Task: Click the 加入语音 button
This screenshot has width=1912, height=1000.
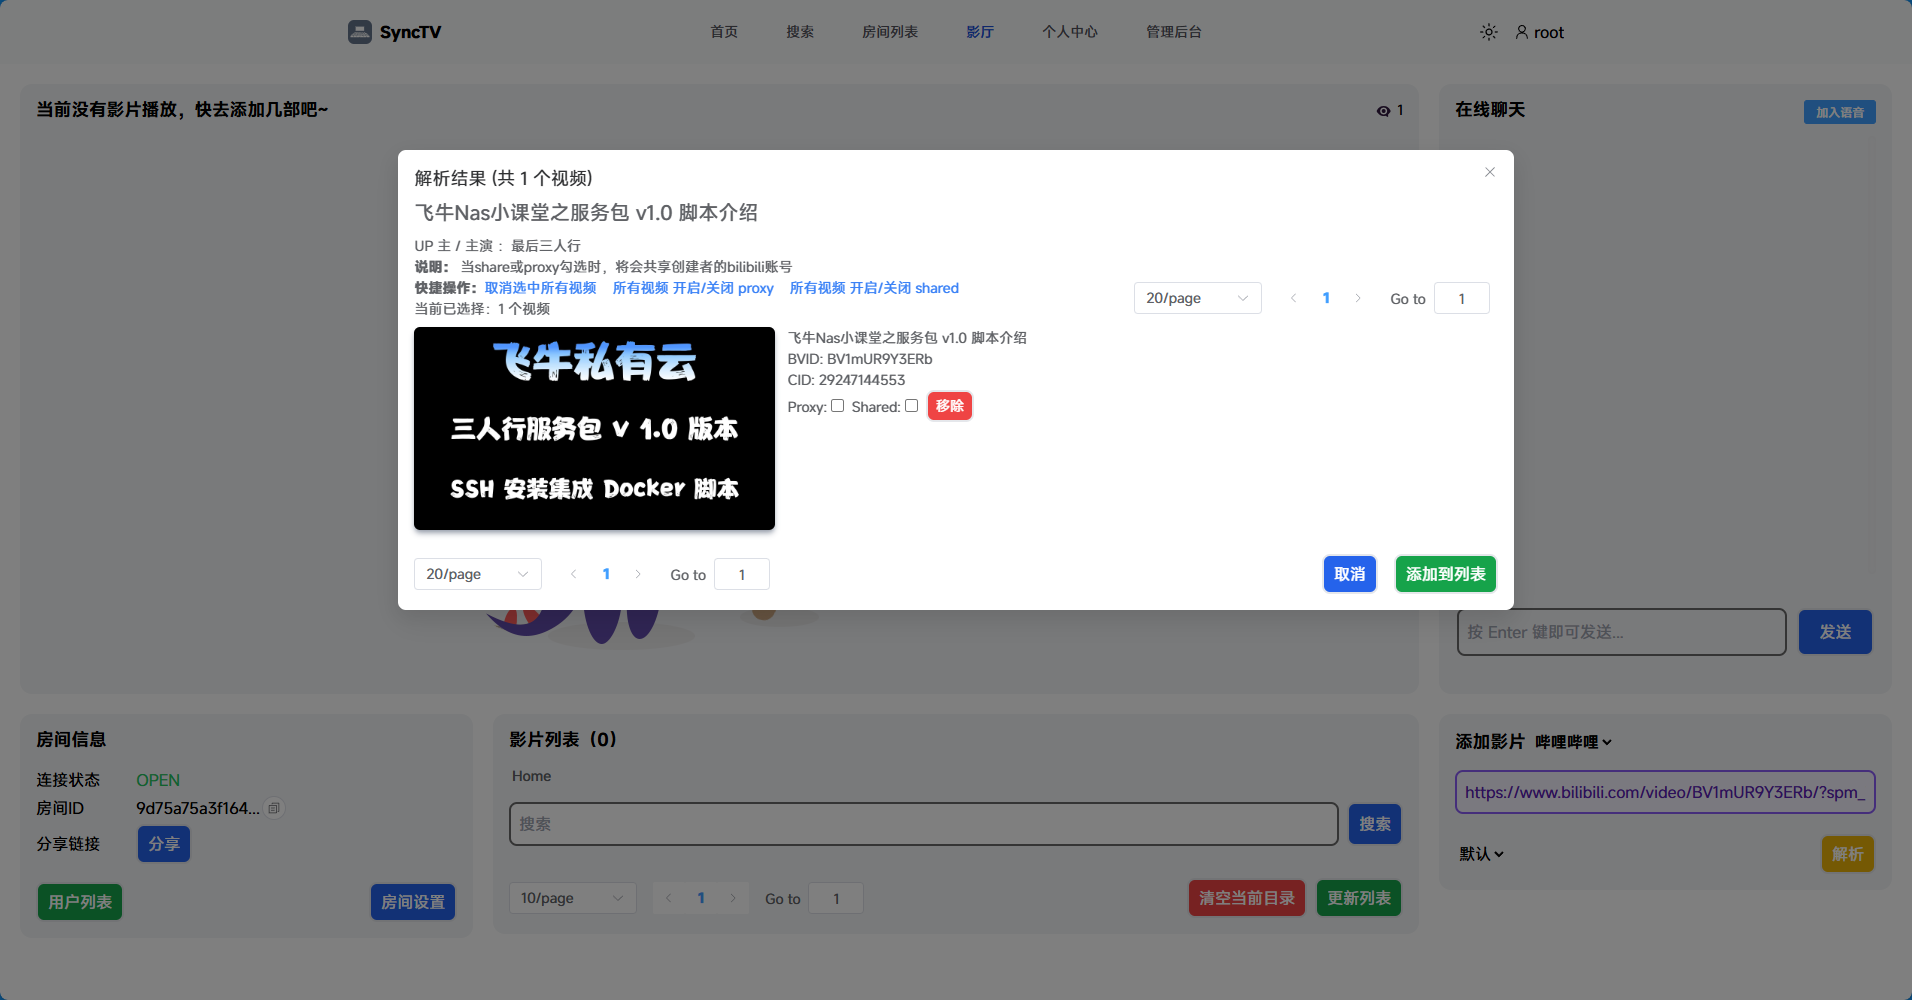Action: [x=1840, y=112]
